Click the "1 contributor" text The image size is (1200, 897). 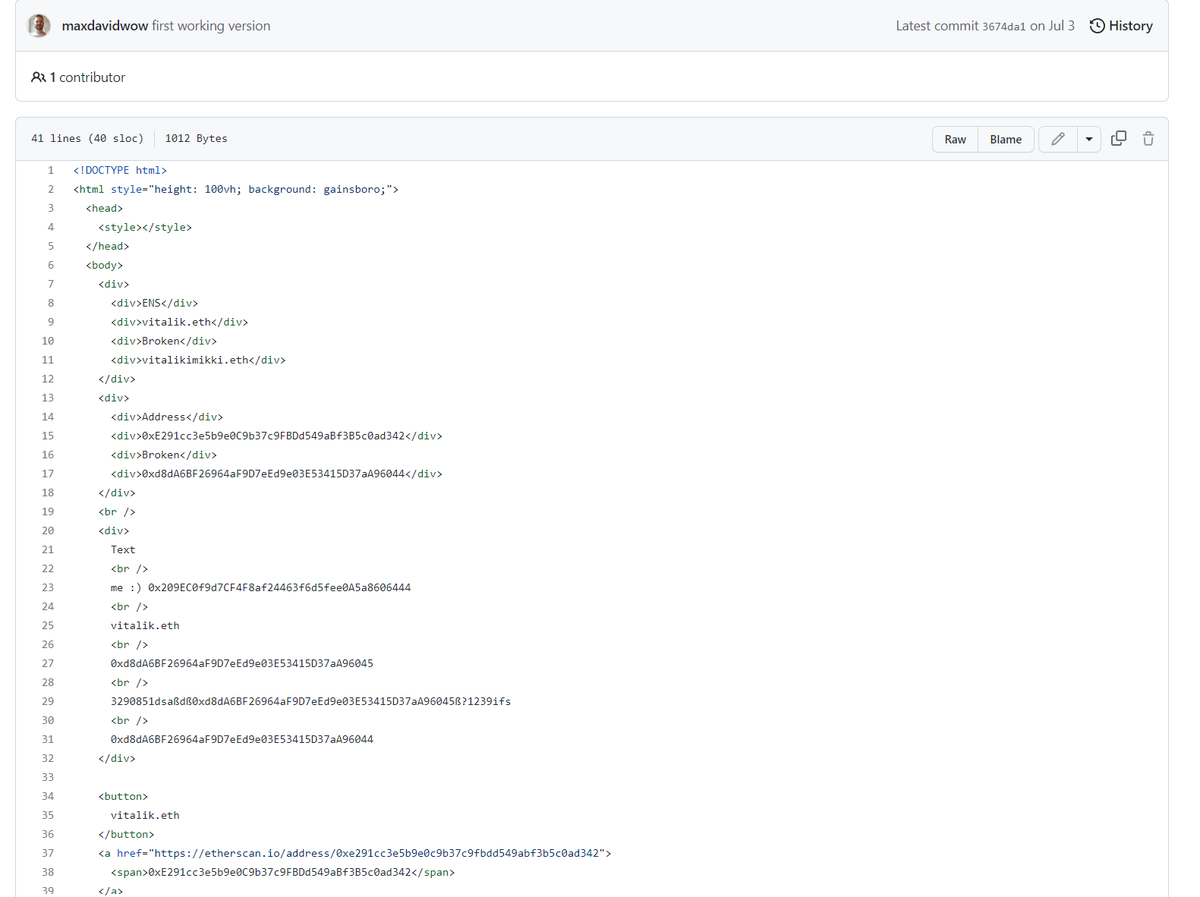pos(87,77)
